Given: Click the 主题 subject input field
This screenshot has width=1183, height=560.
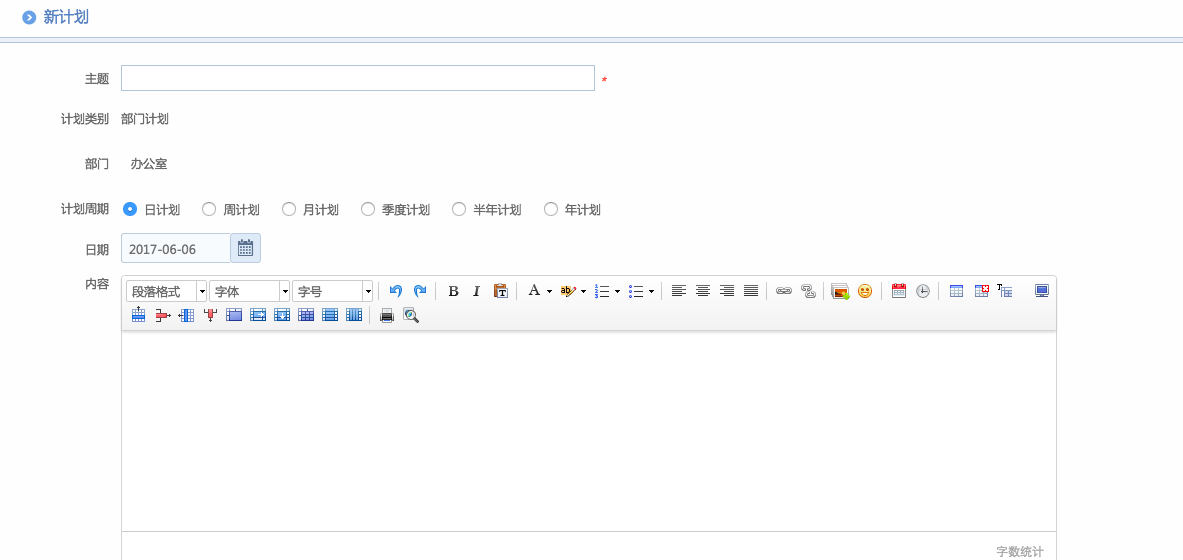Looking at the screenshot, I should point(357,78).
